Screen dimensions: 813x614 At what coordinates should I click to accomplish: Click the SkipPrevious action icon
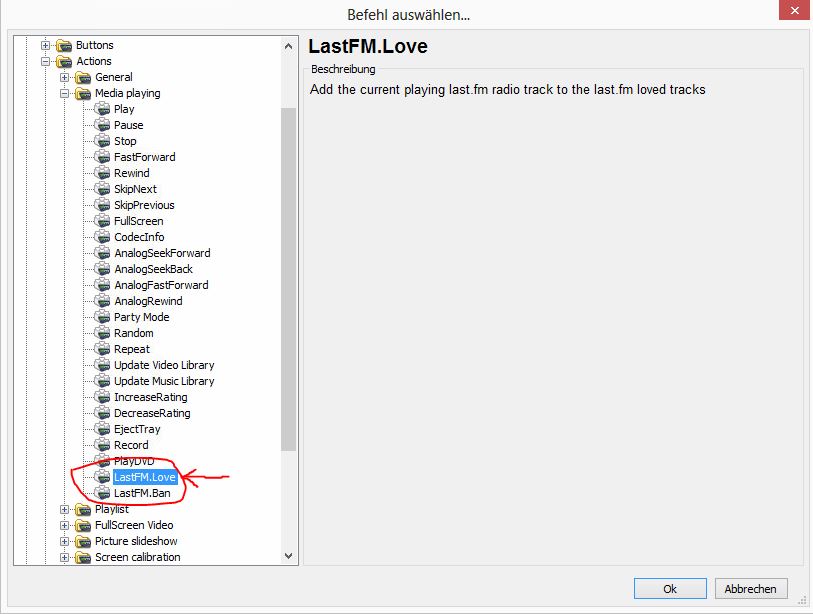[103, 205]
